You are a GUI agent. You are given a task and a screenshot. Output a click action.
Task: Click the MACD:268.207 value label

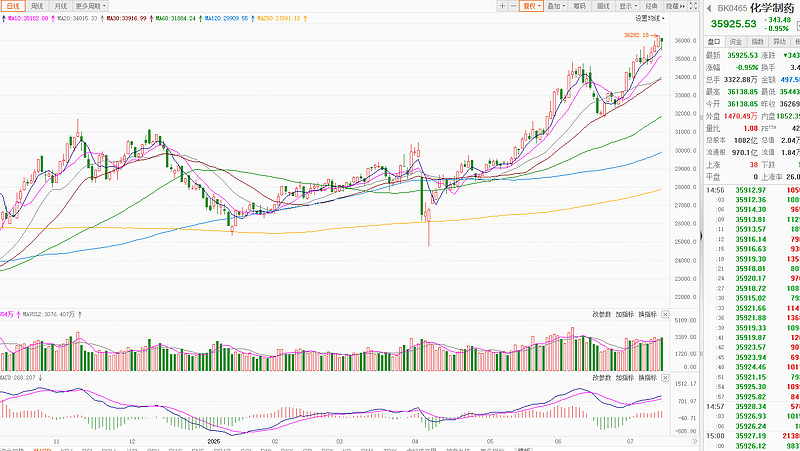(x=18, y=378)
